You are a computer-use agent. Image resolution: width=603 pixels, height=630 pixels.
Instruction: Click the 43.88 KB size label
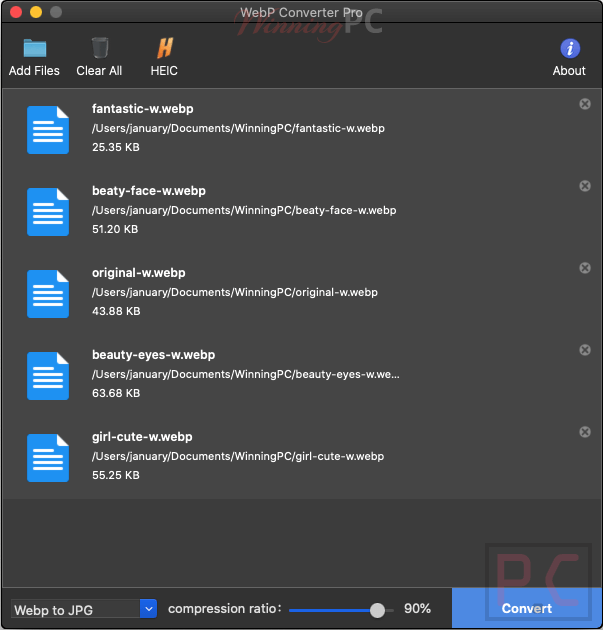[116, 311]
